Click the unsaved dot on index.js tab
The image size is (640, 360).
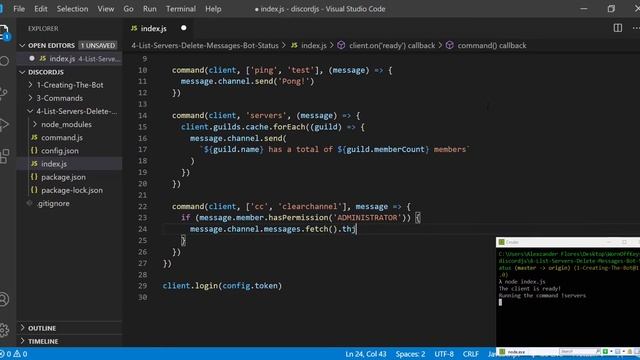[x=184, y=28]
